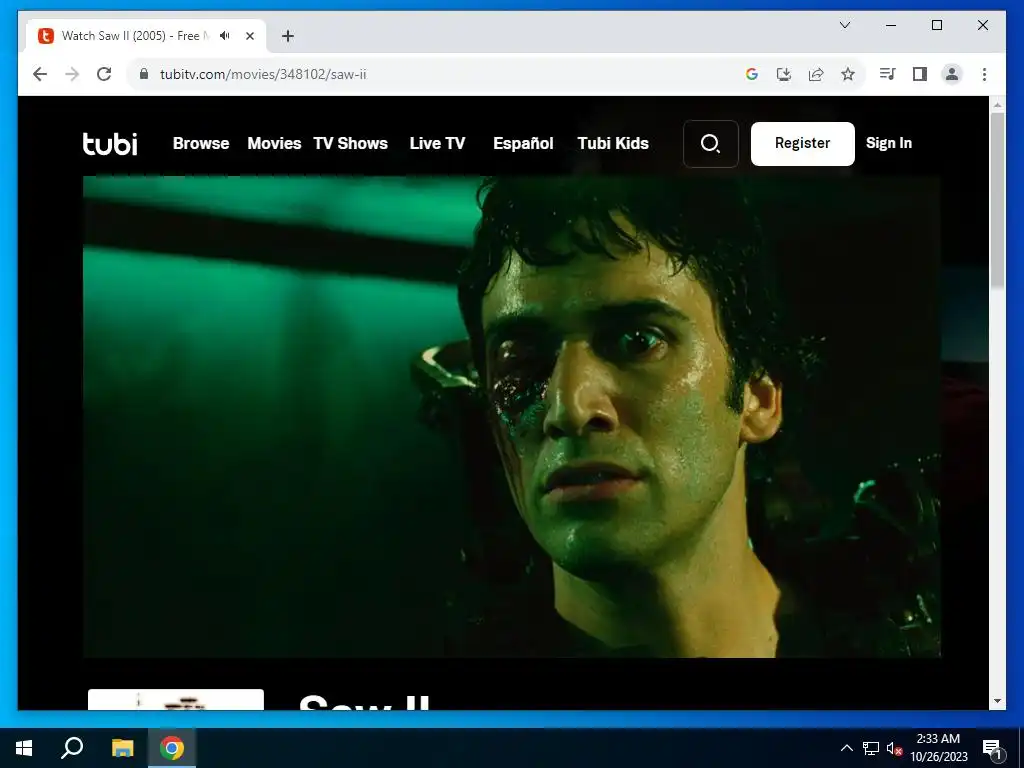Viewport: 1024px width, 768px height.
Task: Close the Saw II tab
Action: coord(249,36)
